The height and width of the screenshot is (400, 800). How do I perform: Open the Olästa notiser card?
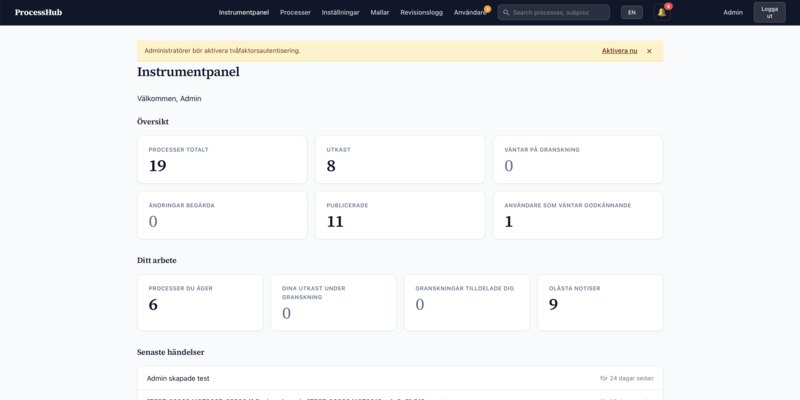click(600, 303)
